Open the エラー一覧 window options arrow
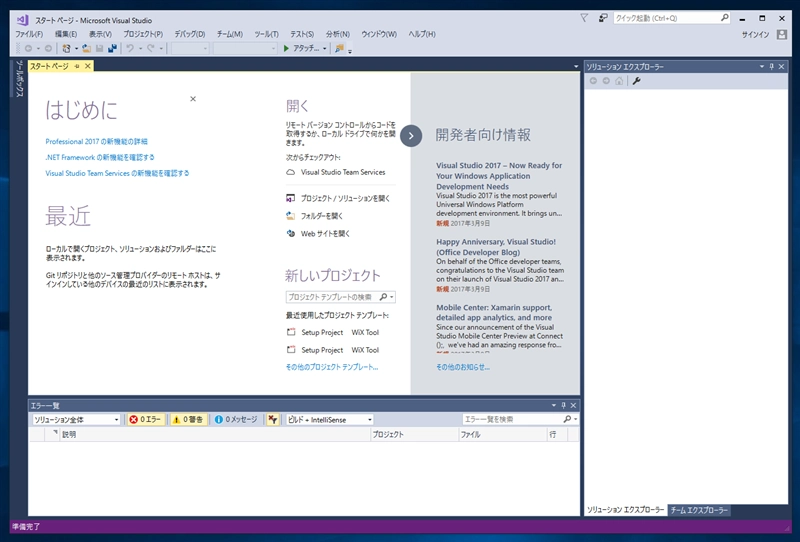Image resolution: width=800 pixels, height=542 pixels. point(554,405)
